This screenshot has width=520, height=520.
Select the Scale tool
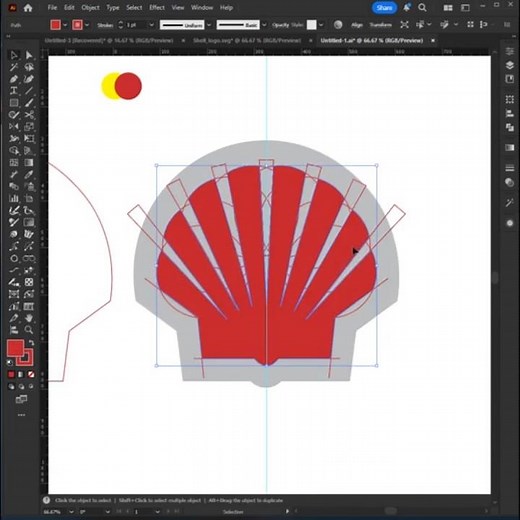point(29,127)
